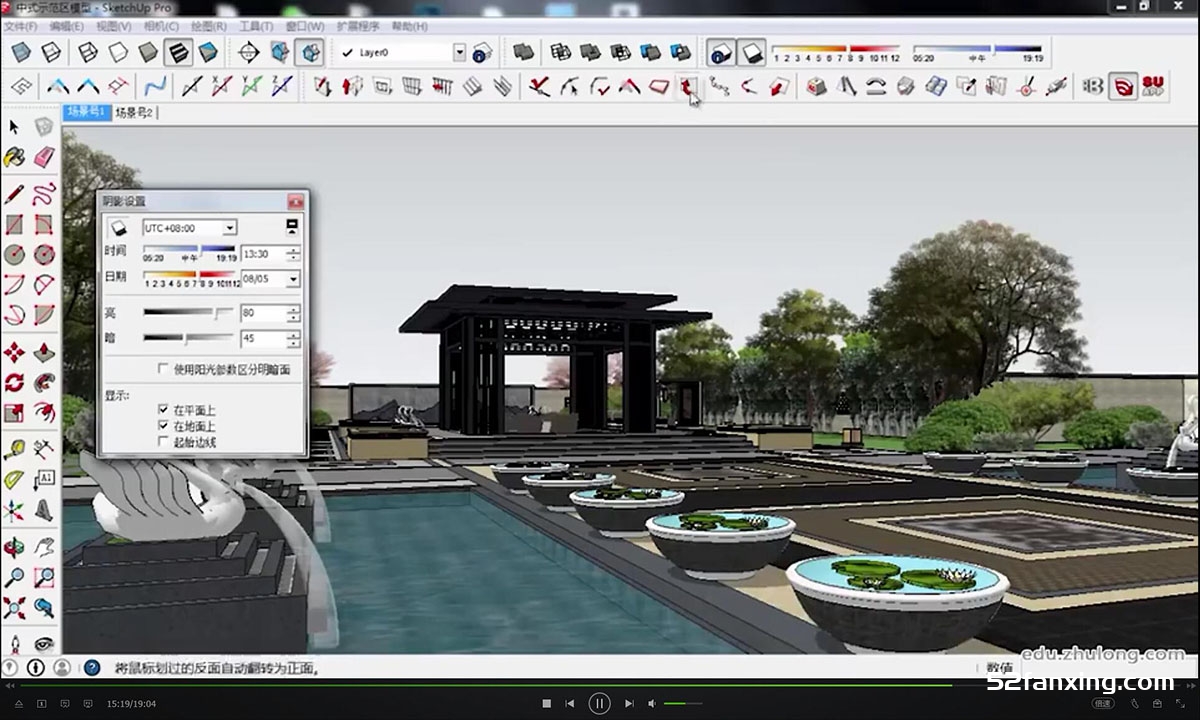Screen dimensions: 1200x720
Task: Select the Scale tool
Action: (x=14, y=412)
